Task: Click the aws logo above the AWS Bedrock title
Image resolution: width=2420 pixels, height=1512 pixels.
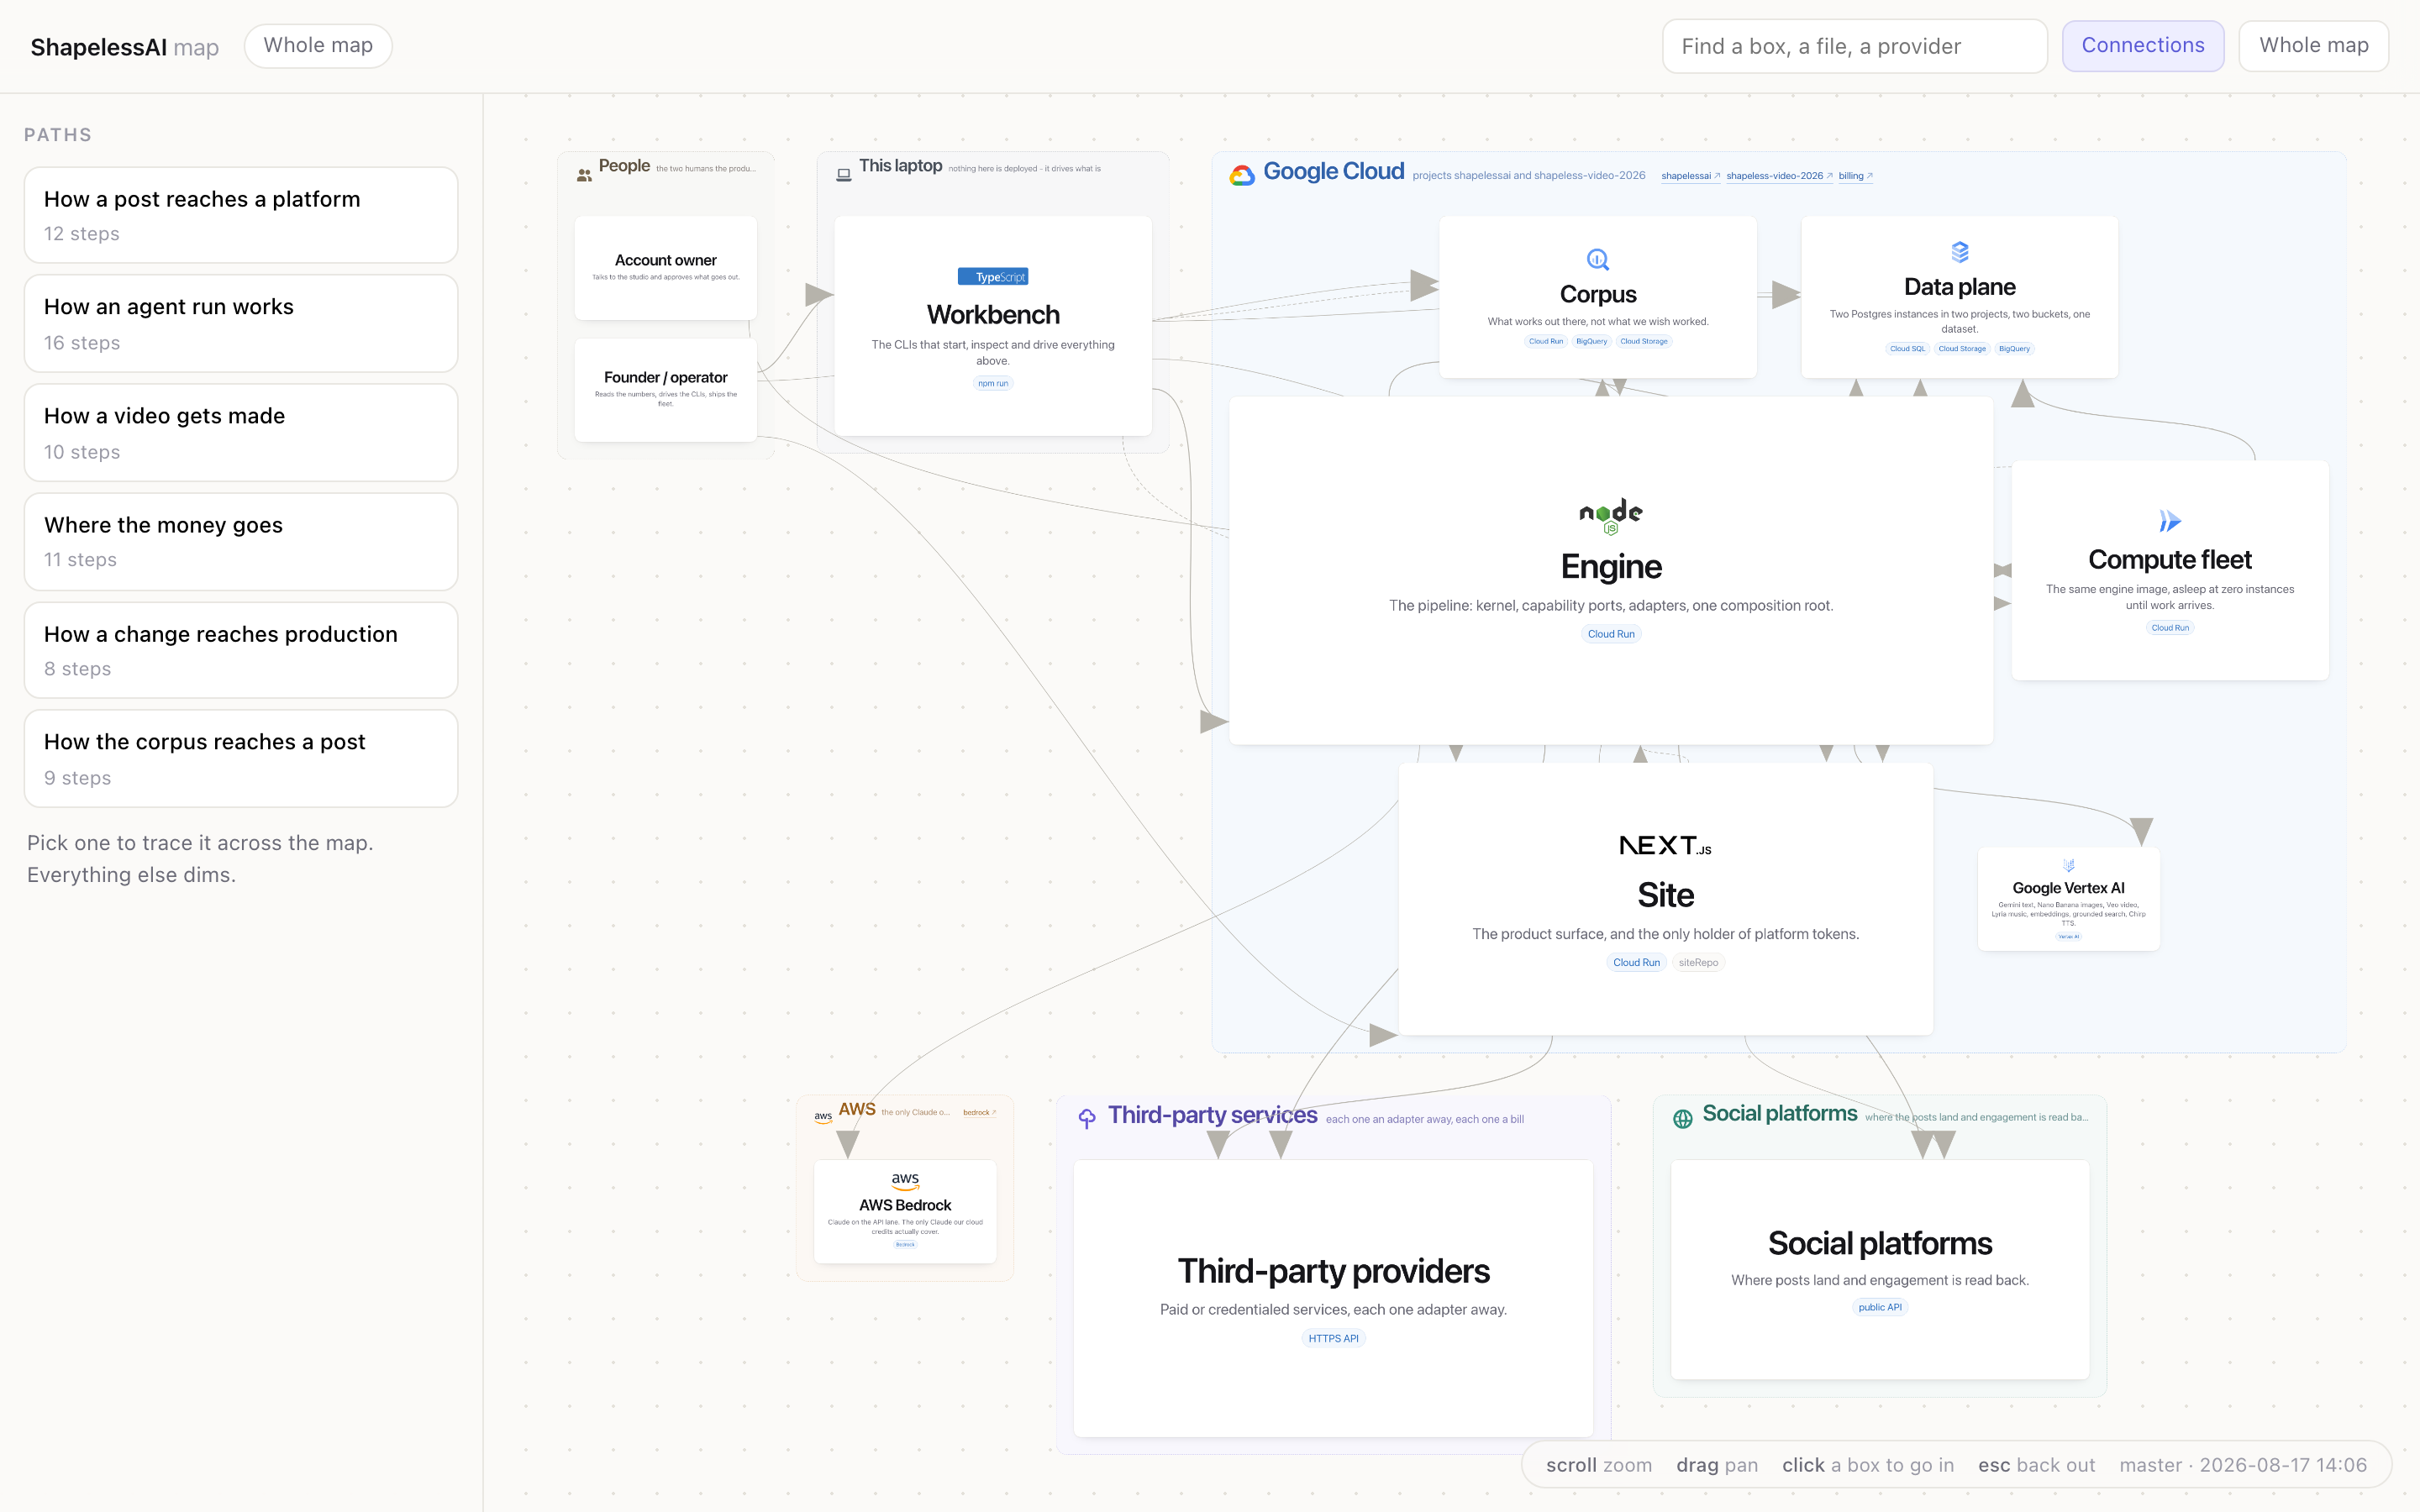Action: click(x=905, y=1180)
